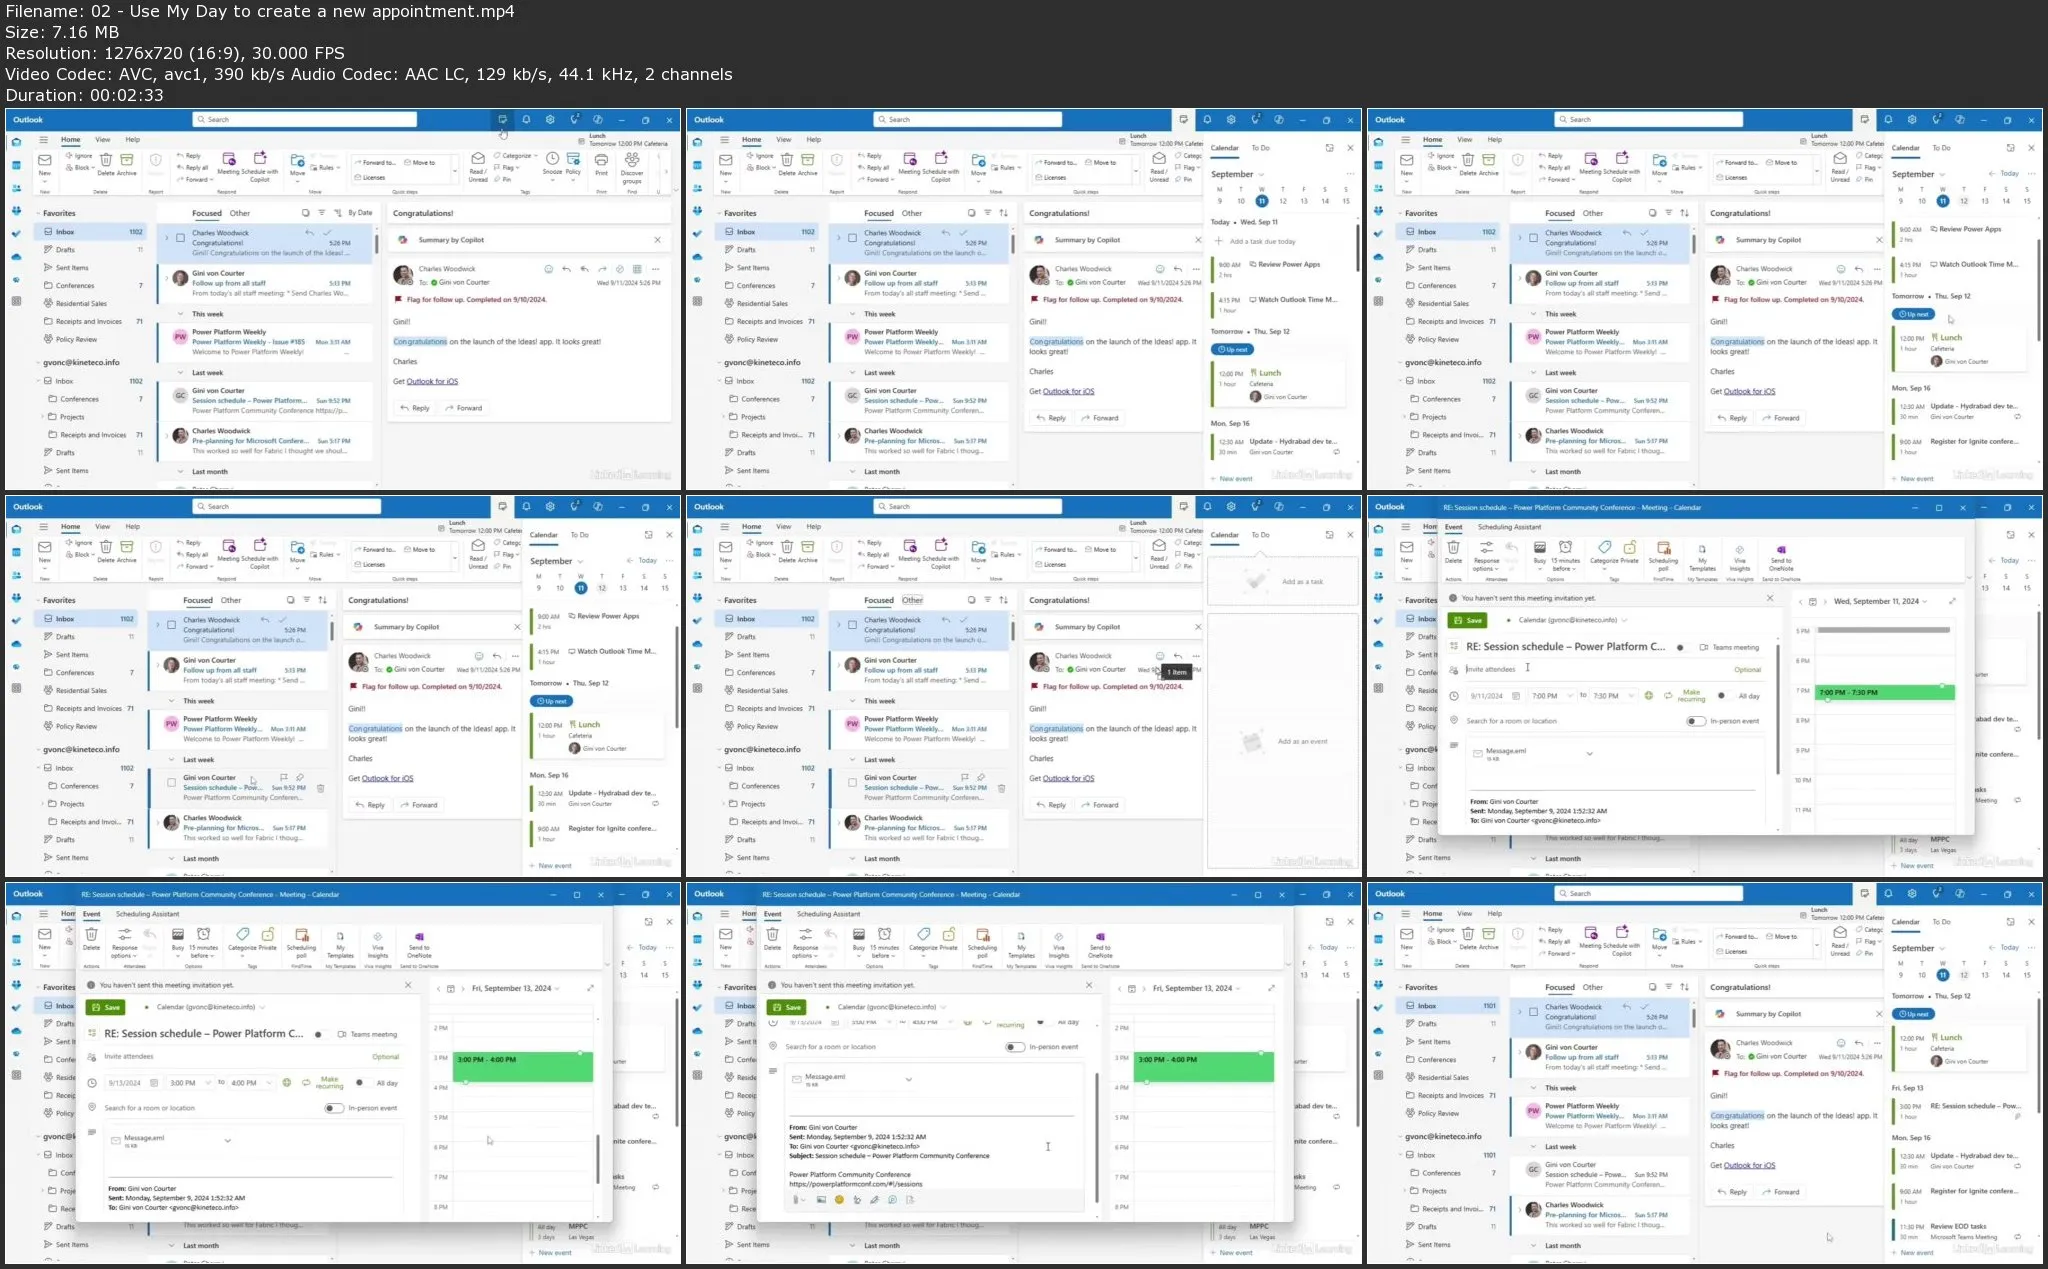Tick Charles Woodwick email checkbox in By Date list
The height and width of the screenshot is (1269, 2048).
(180, 238)
